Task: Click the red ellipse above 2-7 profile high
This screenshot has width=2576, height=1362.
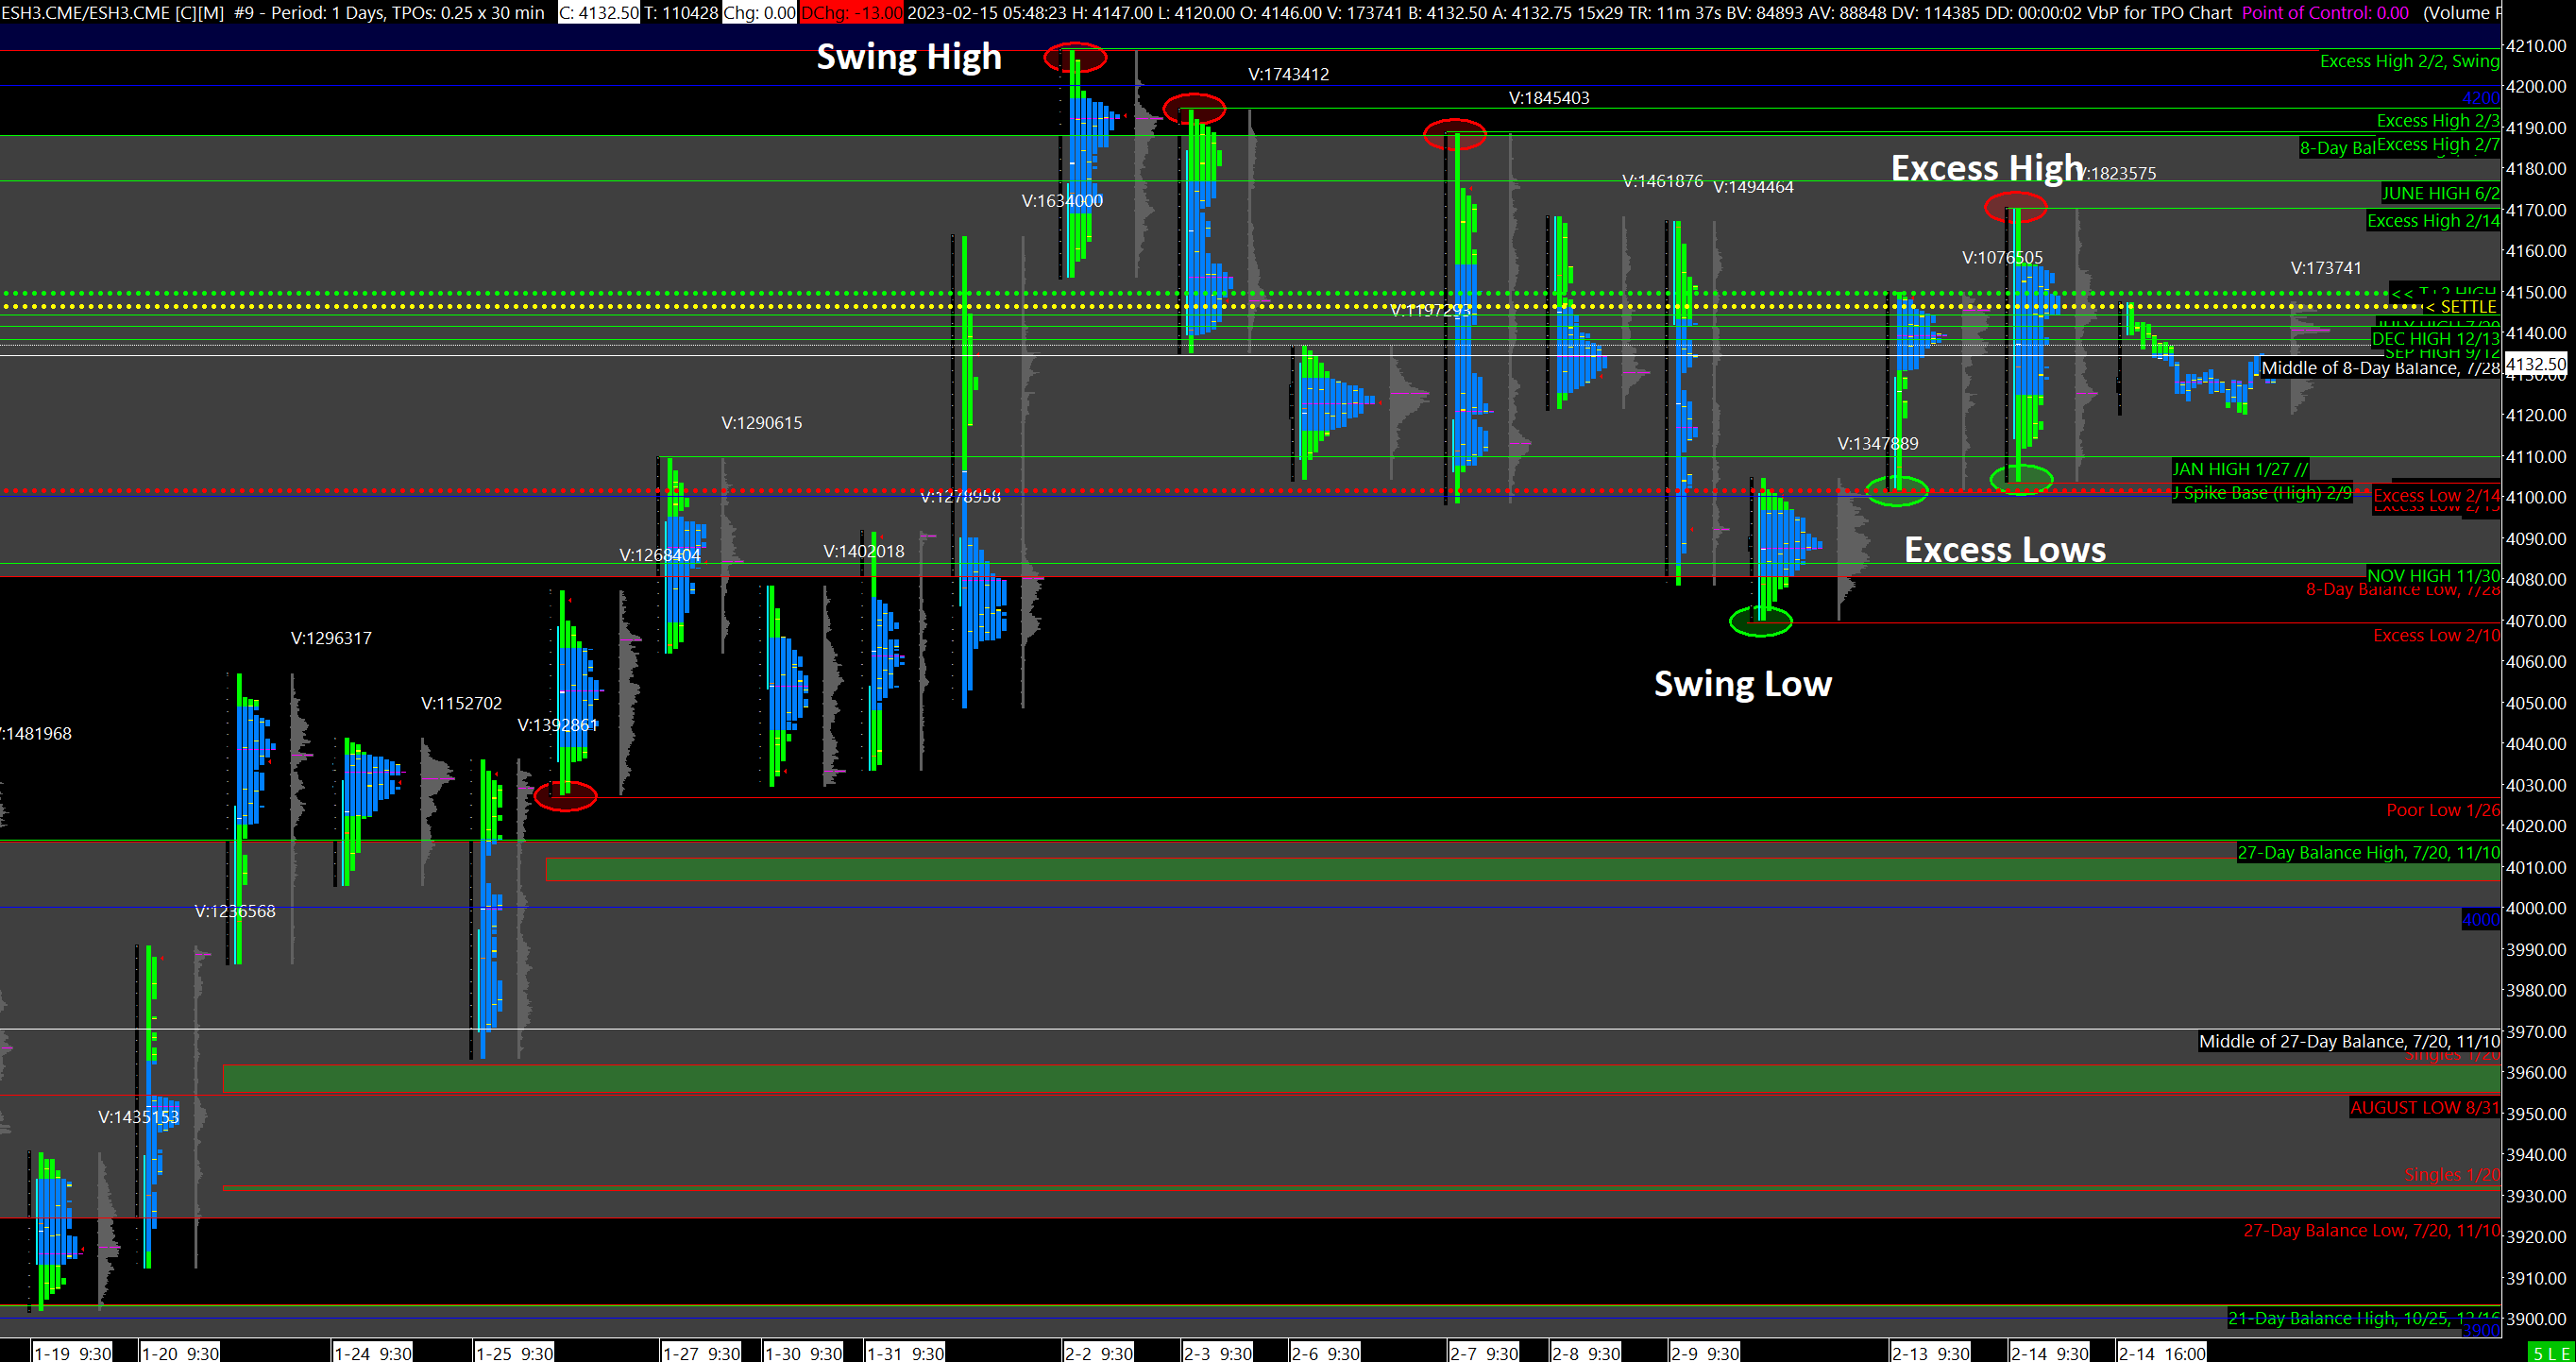Action: [x=1454, y=134]
